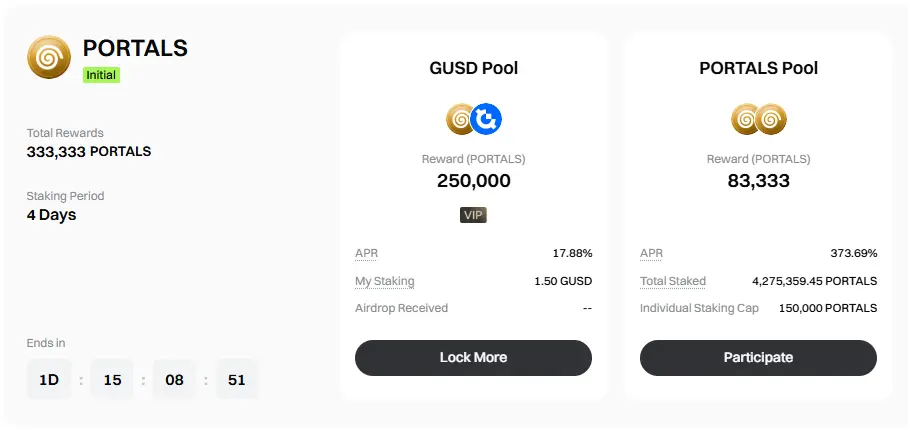Click the large PORTALS coin logo
The image size is (908, 431).
[x=49, y=57]
